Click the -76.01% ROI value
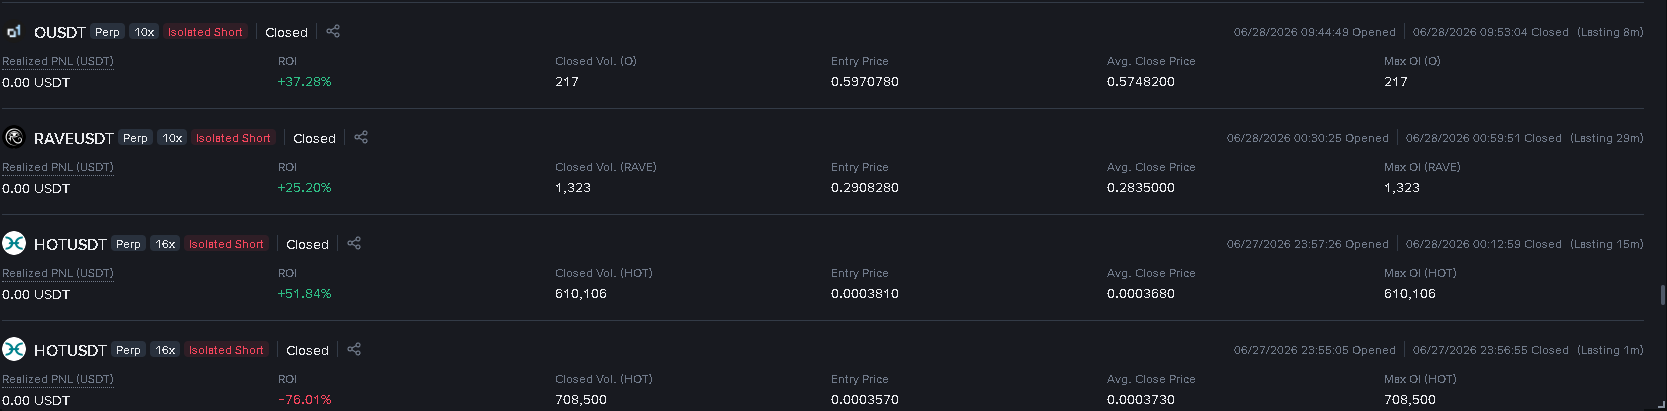 pyautogui.click(x=304, y=400)
